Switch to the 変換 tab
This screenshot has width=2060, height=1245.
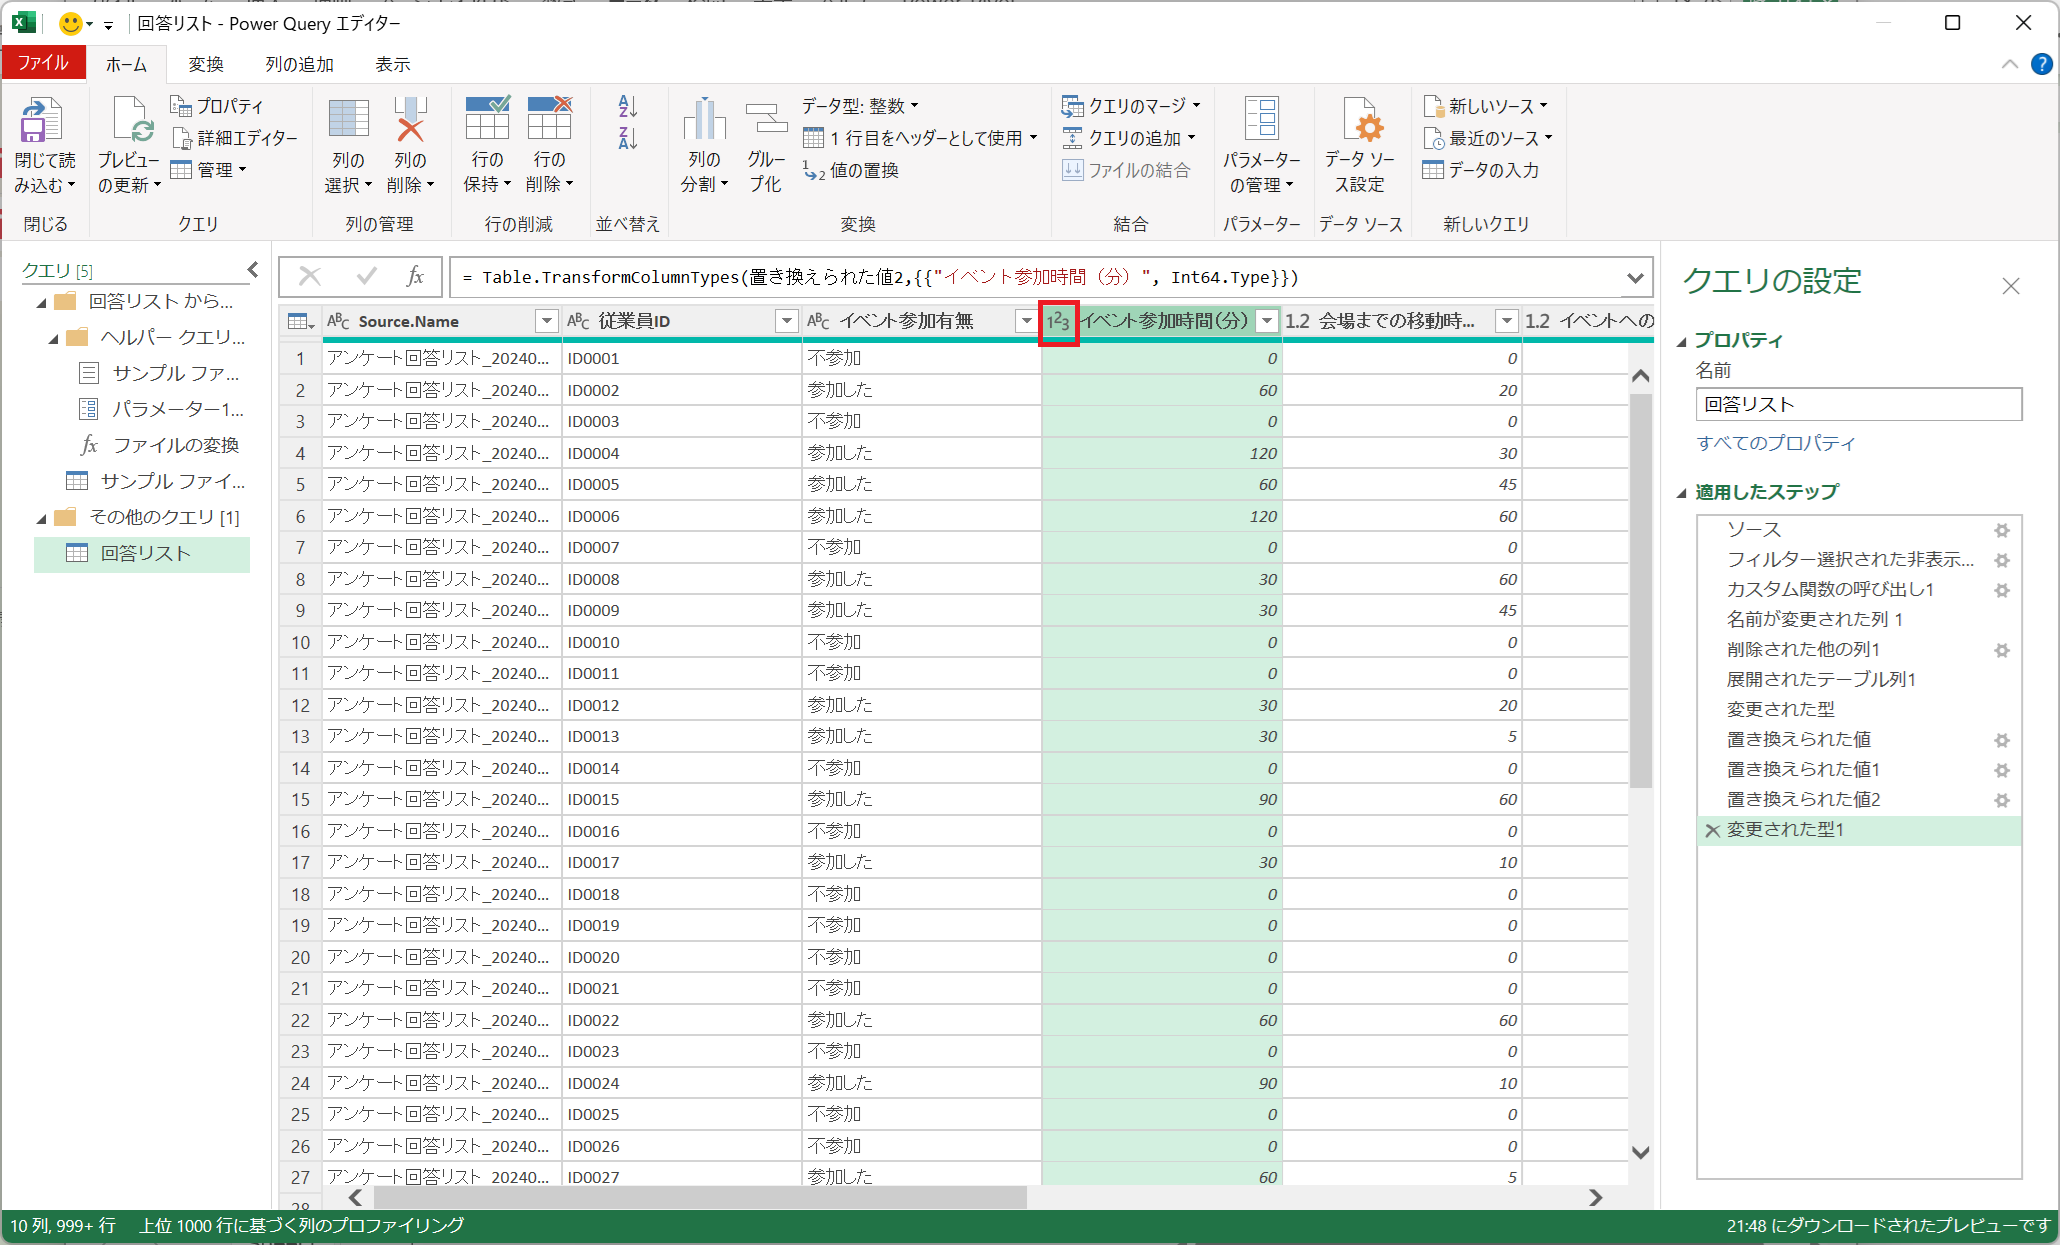206,64
